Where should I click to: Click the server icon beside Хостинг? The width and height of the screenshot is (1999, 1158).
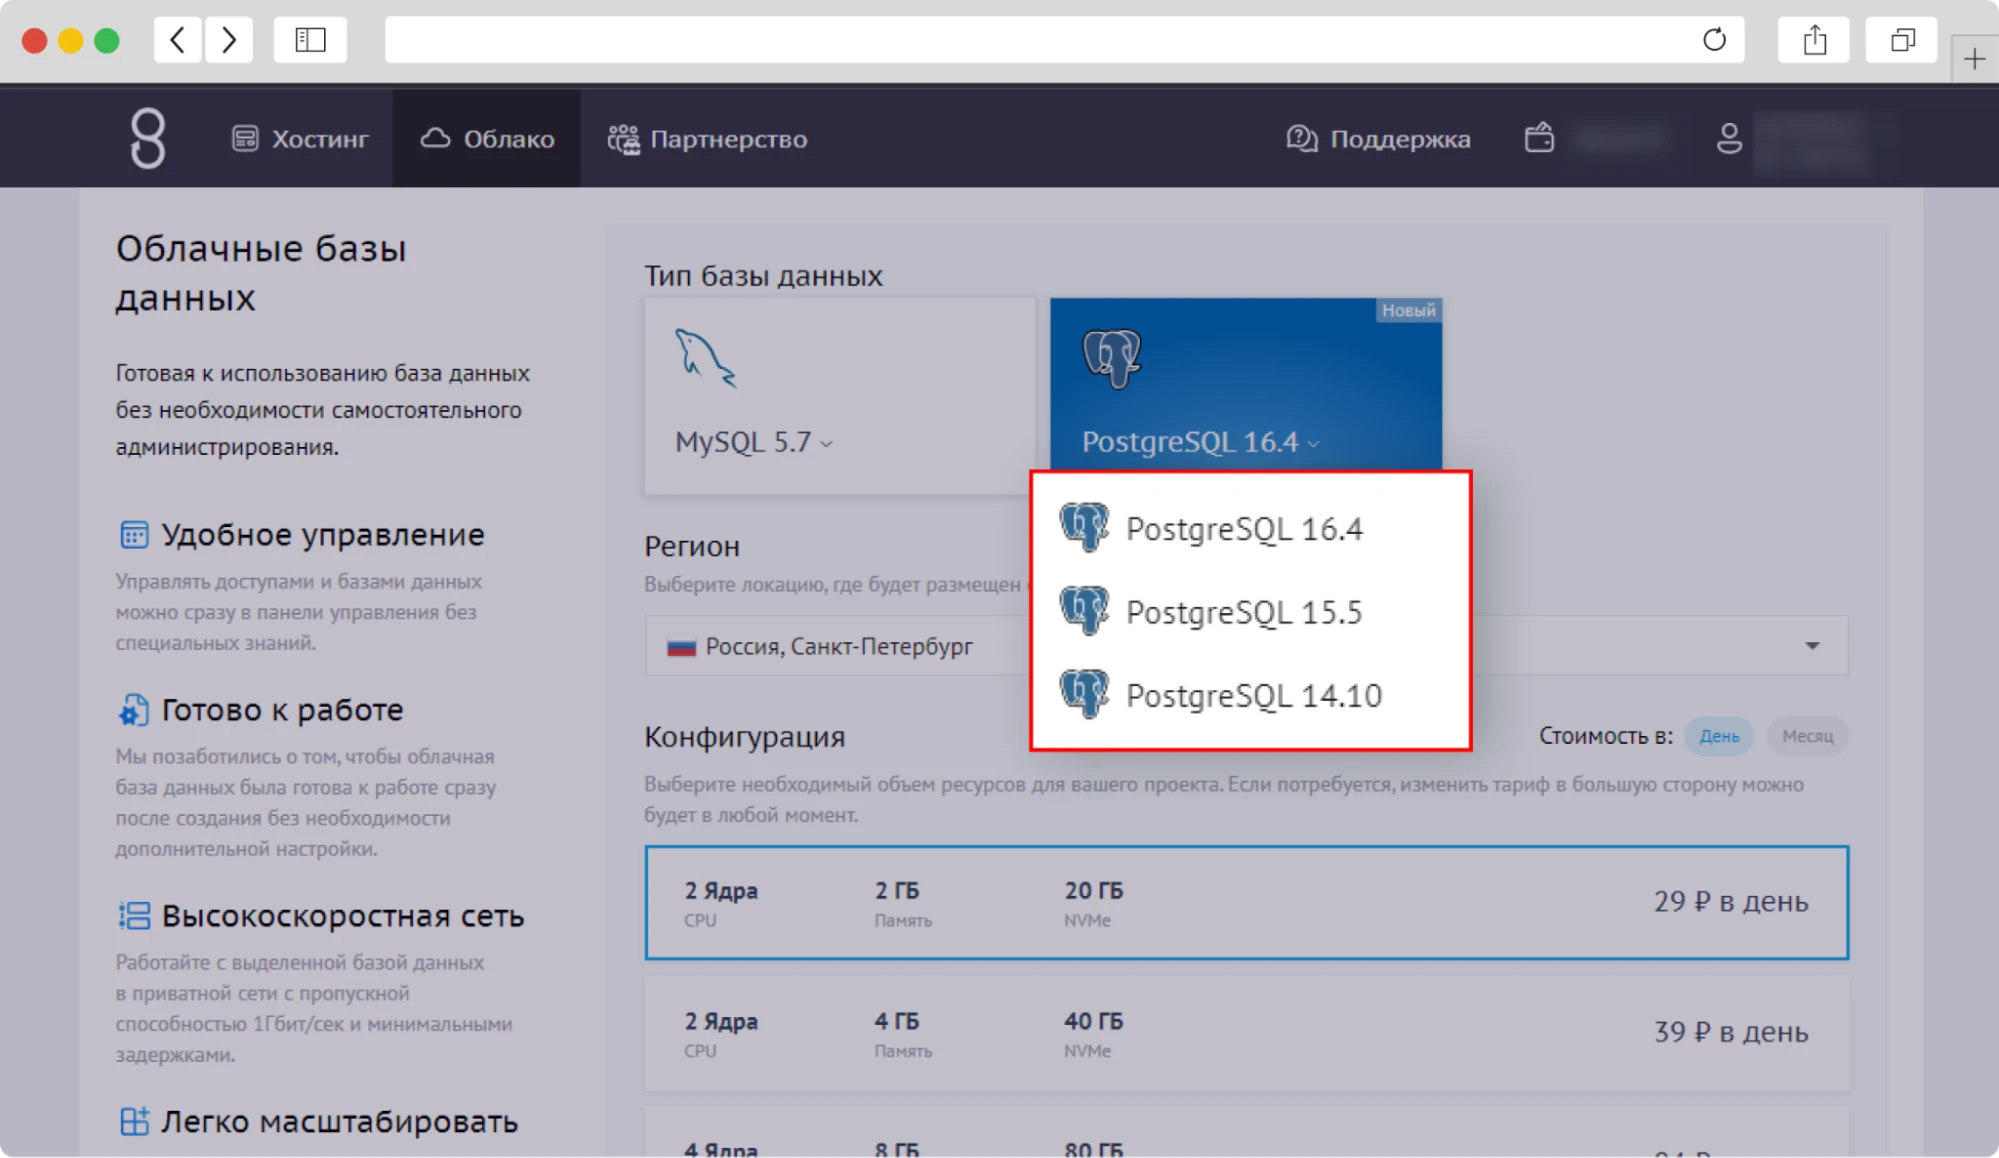pos(245,138)
